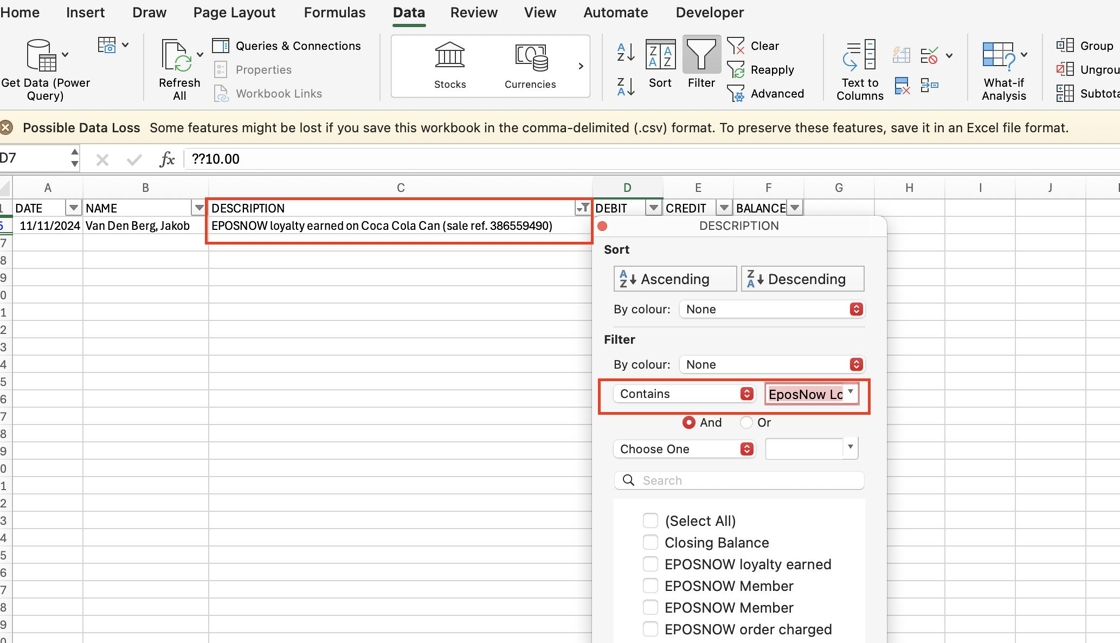
Task: Select column H header
Action: pos(909,188)
